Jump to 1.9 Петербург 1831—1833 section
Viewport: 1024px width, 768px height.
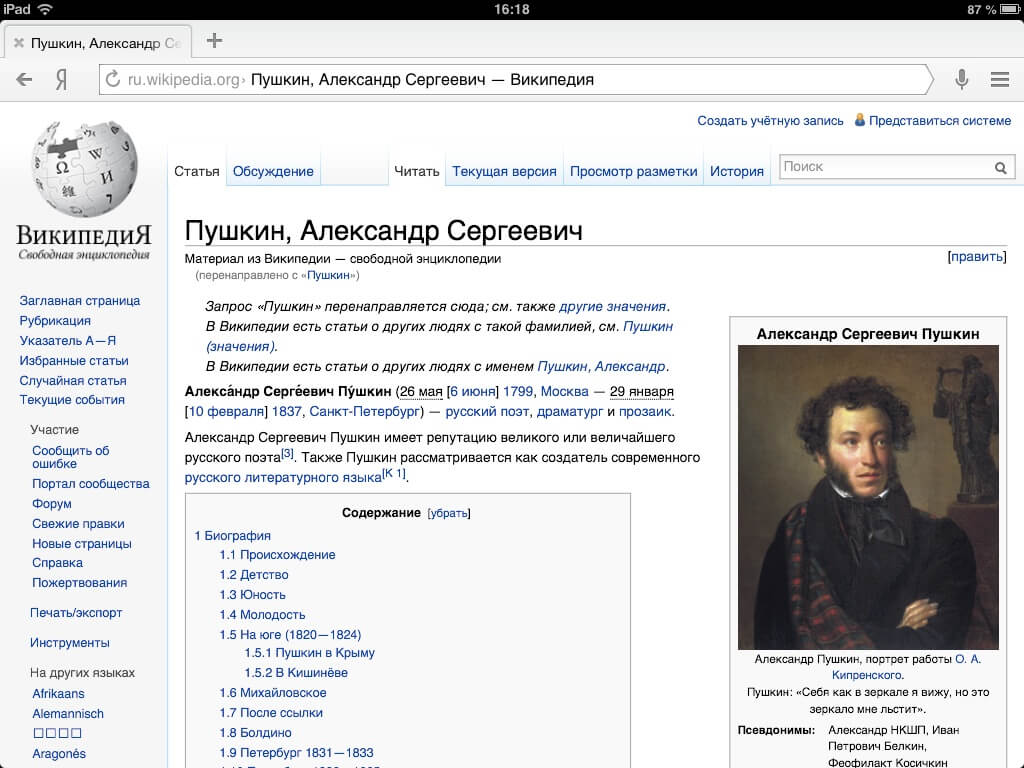click(296, 752)
